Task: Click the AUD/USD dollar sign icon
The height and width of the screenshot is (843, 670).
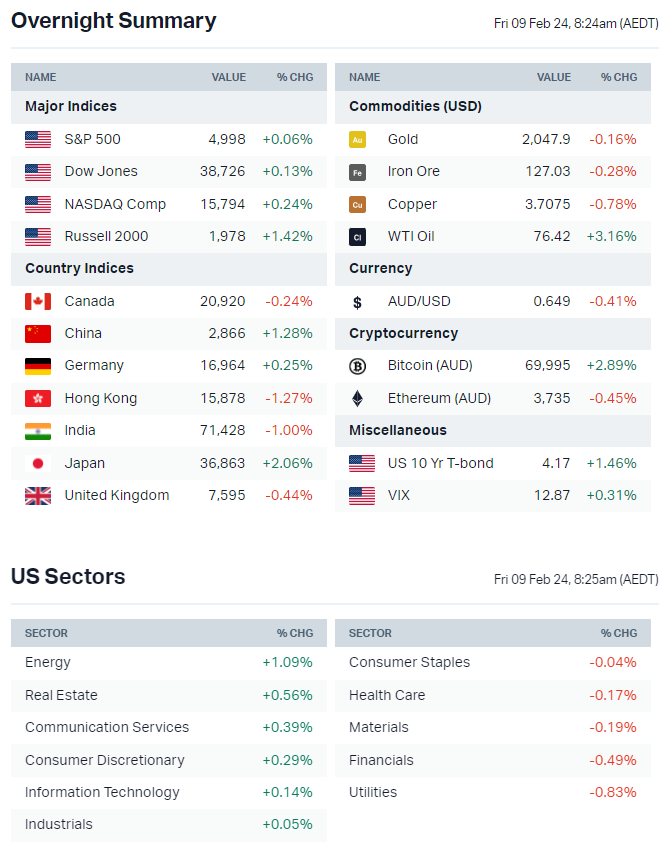Action: click(x=358, y=302)
